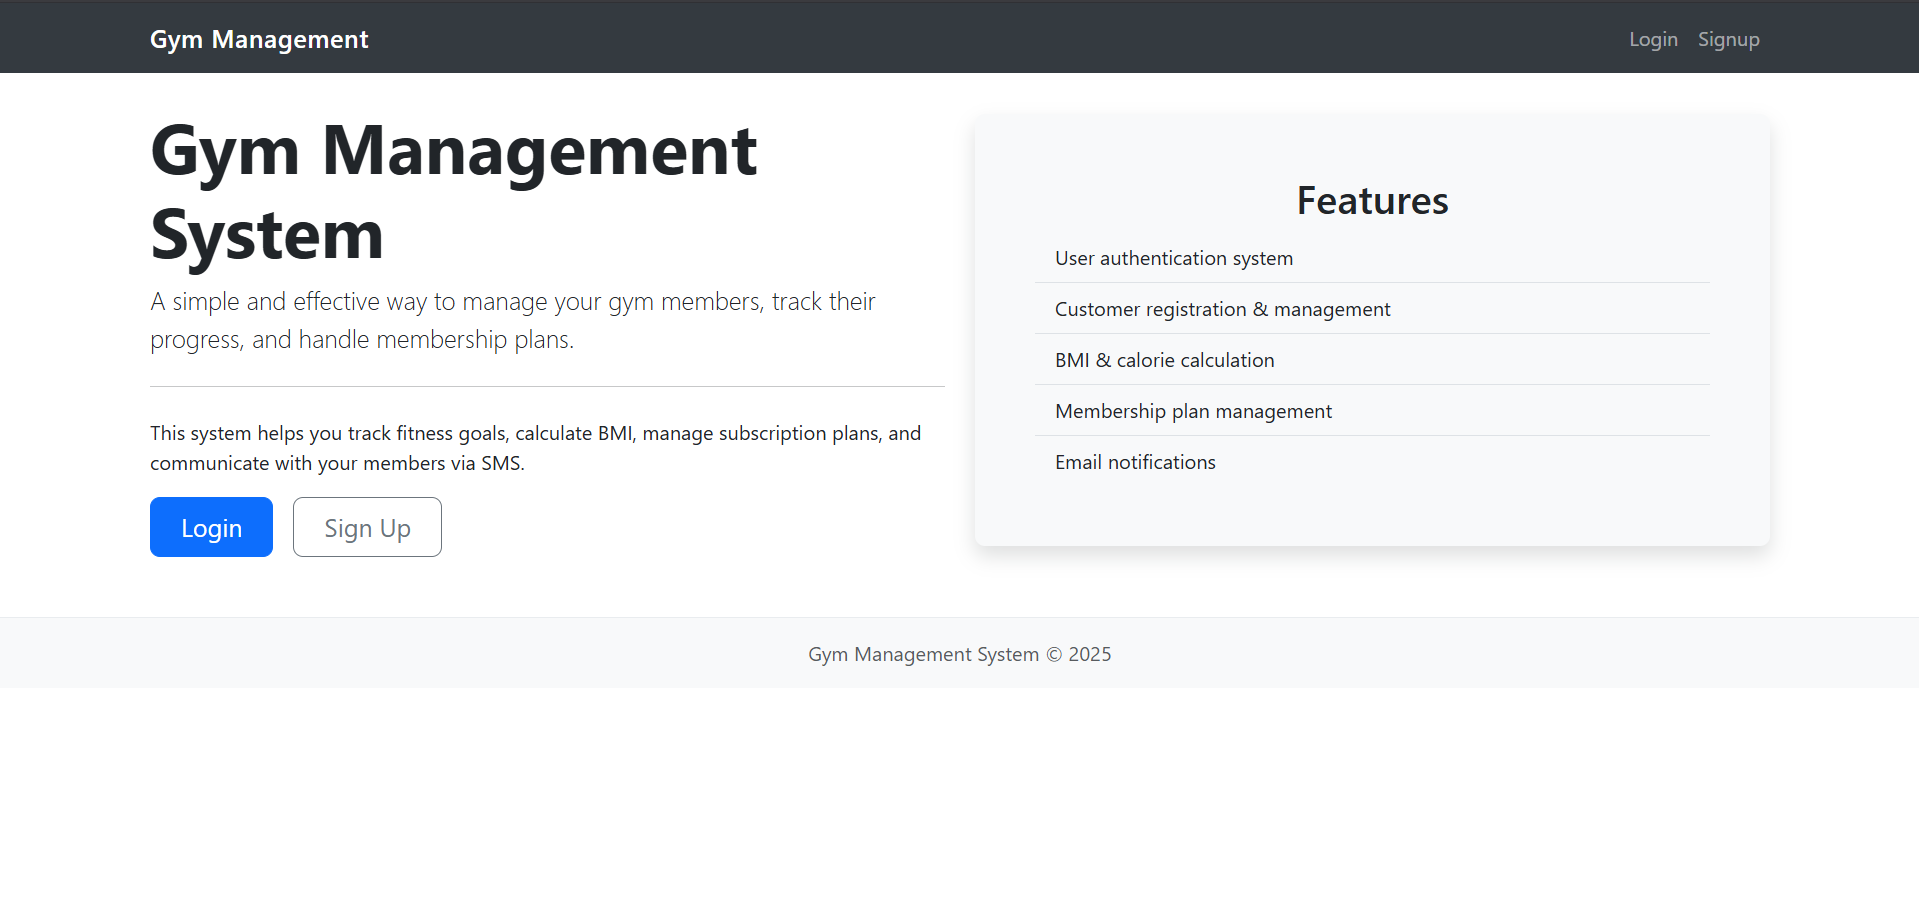Click the empty area inside the Features card

click(1372, 517)
